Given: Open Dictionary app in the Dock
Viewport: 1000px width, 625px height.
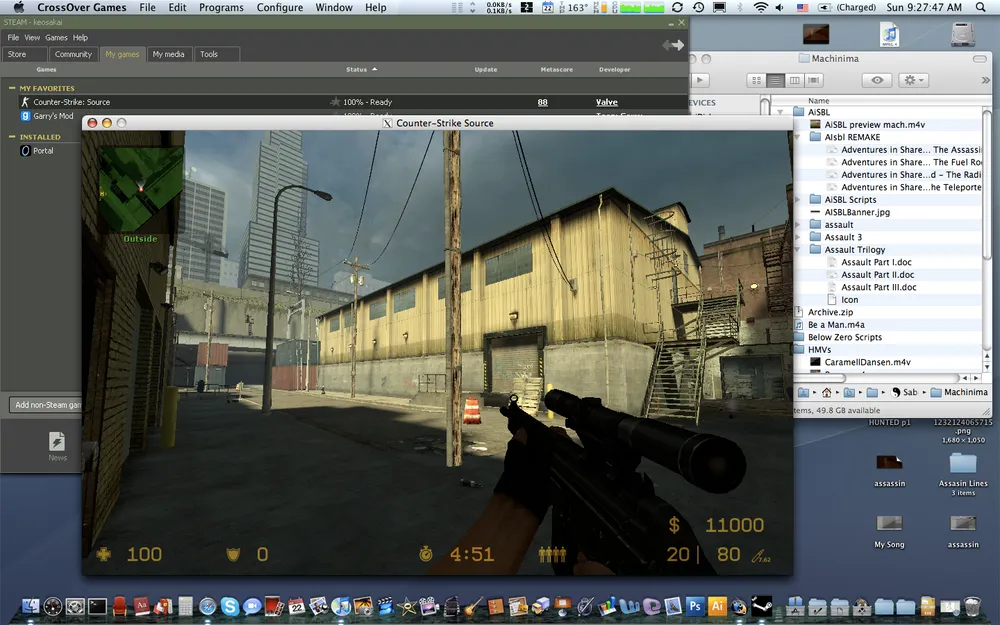Looking at the screenshot, I should [x=142, y=605].
